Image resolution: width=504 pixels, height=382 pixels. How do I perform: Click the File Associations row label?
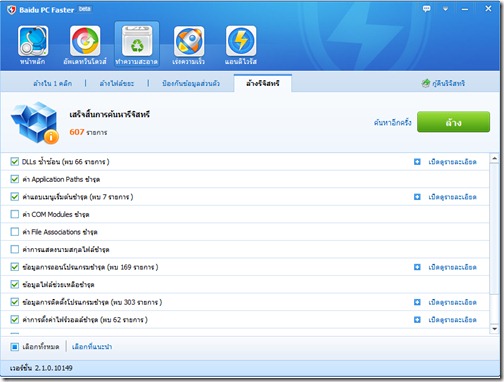coord(60,232)
